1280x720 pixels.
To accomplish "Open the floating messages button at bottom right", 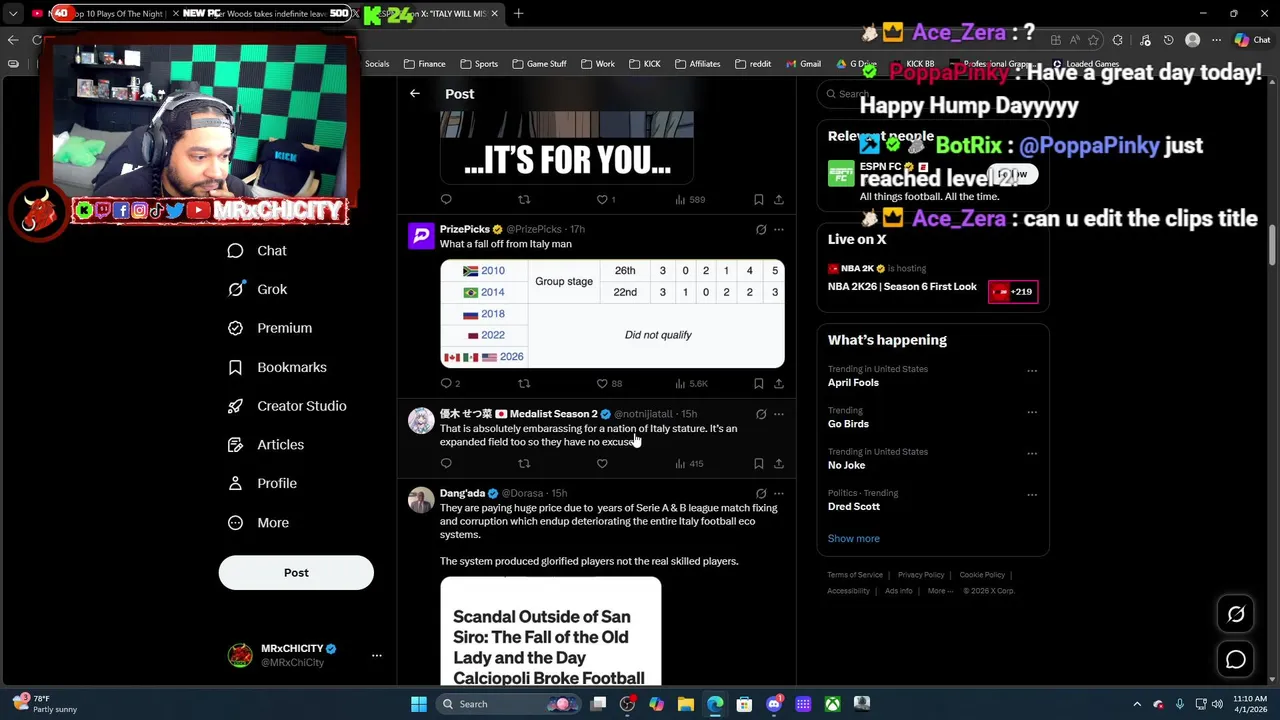I will 1236,659.
